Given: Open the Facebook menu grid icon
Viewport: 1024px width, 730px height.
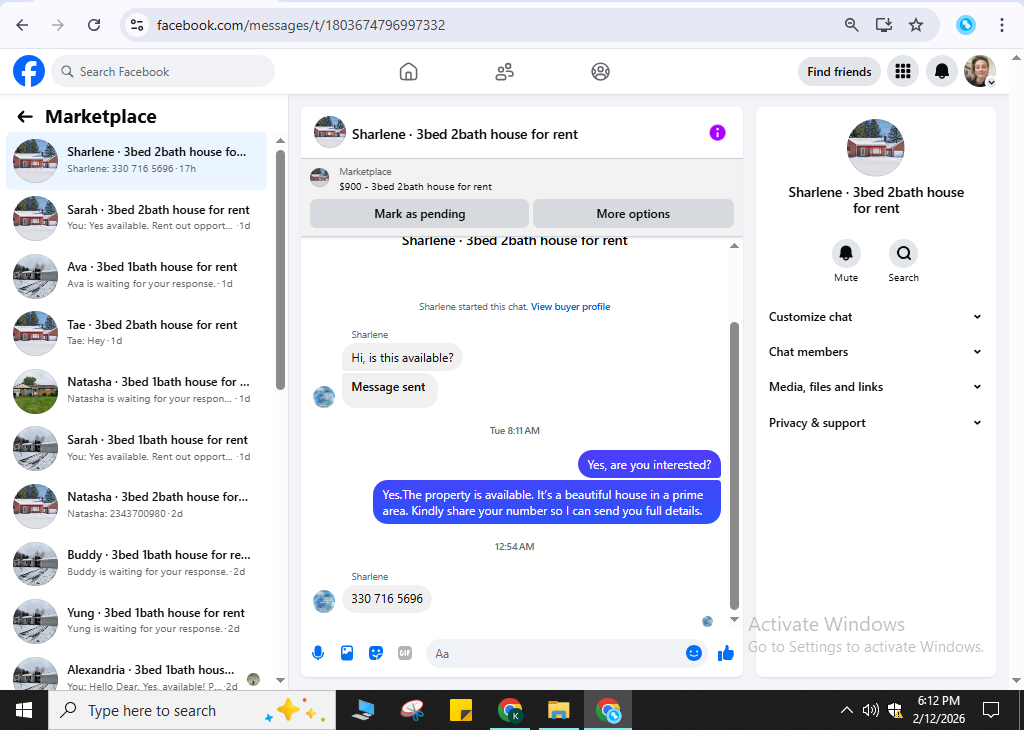Looking at the screenshot, I should [903, 71].
